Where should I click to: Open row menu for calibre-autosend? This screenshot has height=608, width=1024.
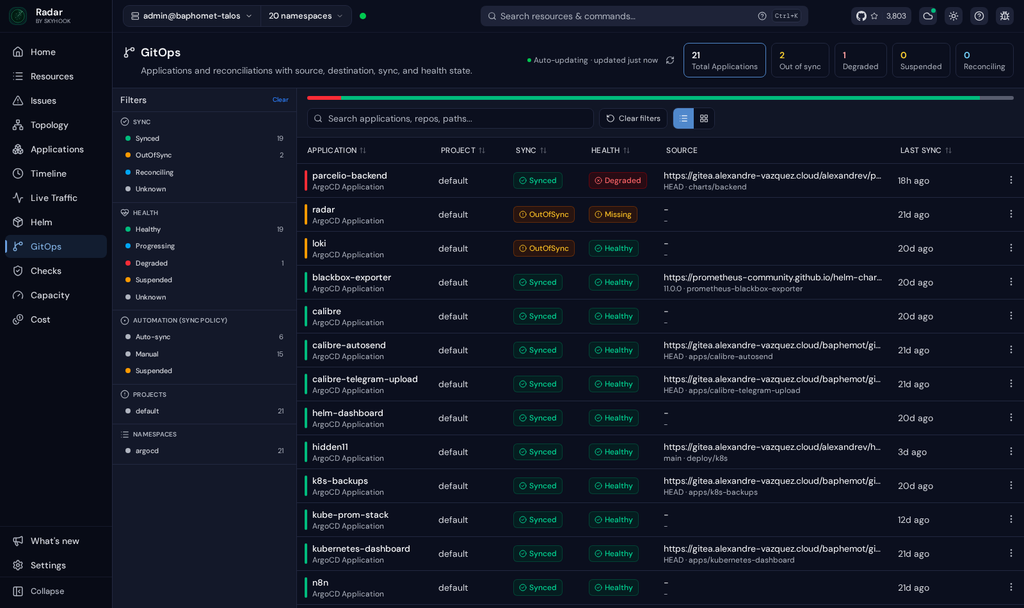tap(1011, 350)
